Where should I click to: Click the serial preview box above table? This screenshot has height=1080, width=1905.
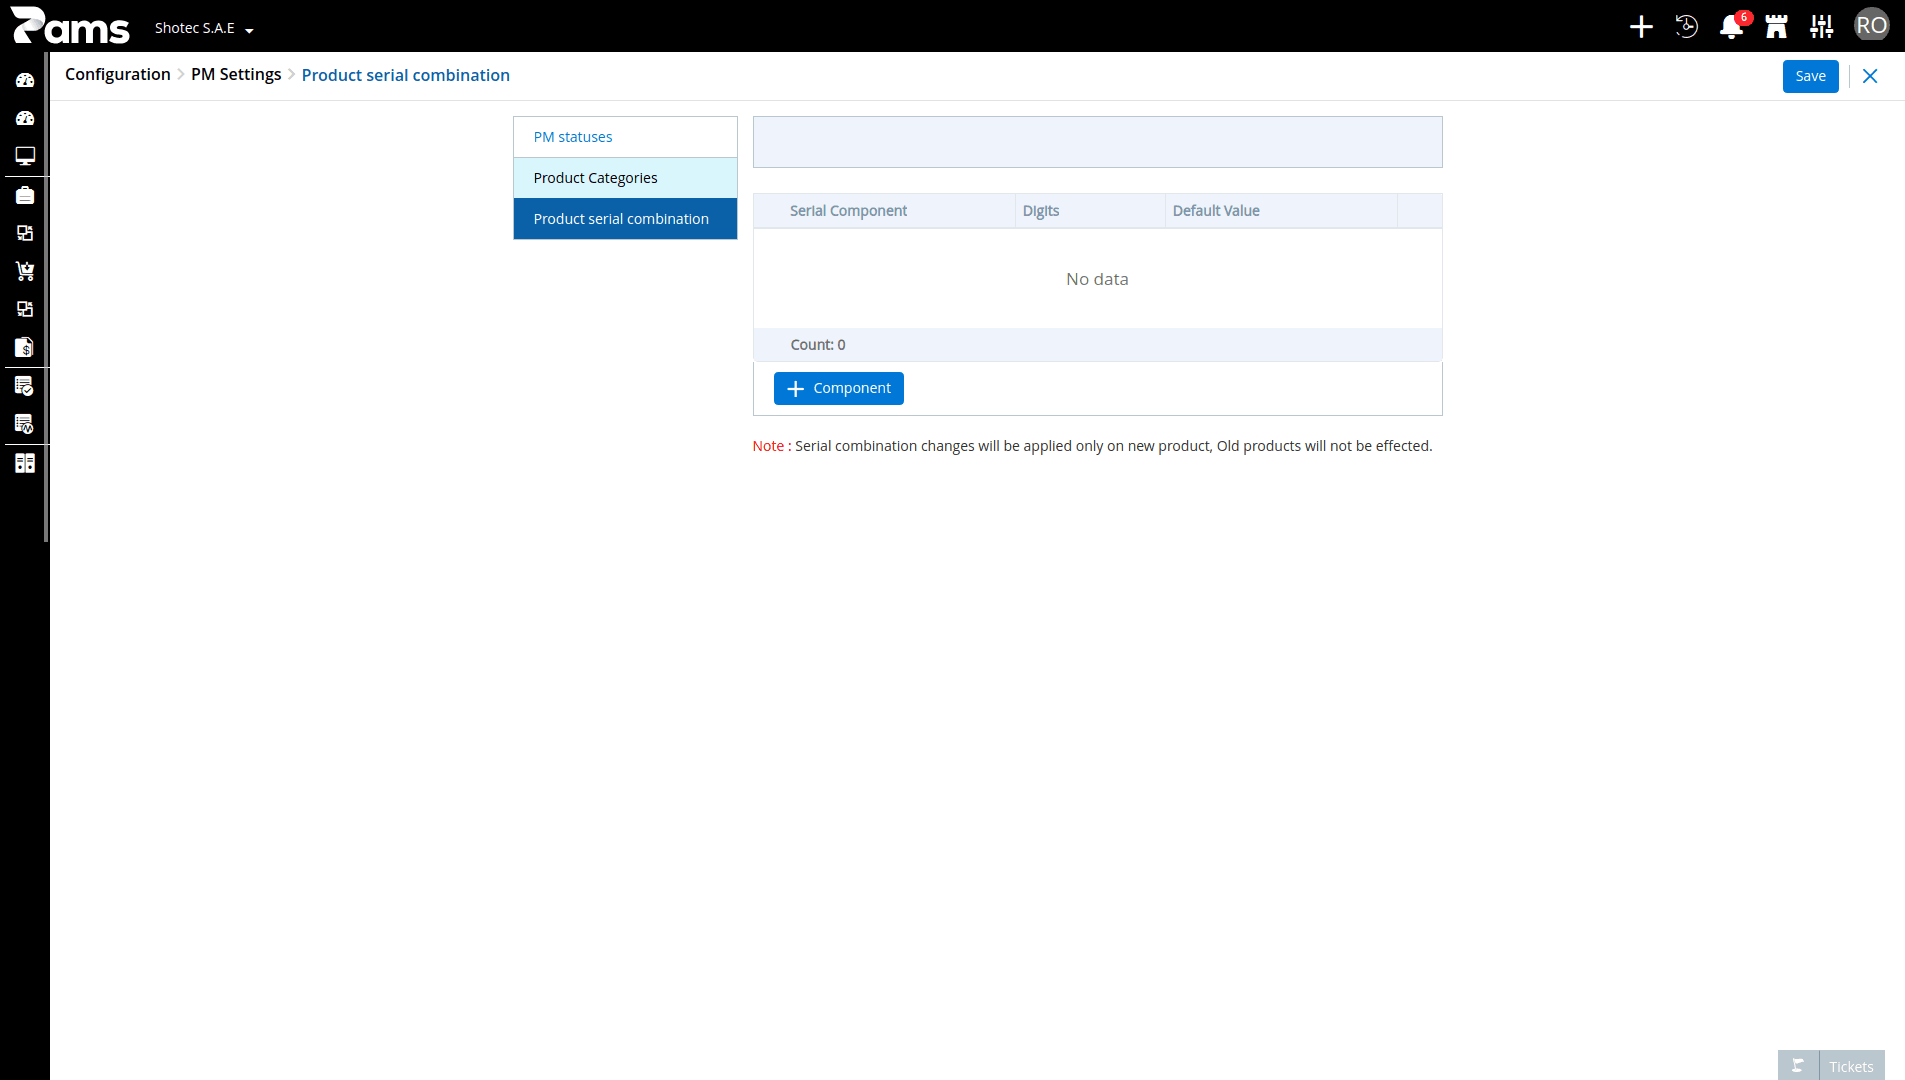coord(1097,142)
